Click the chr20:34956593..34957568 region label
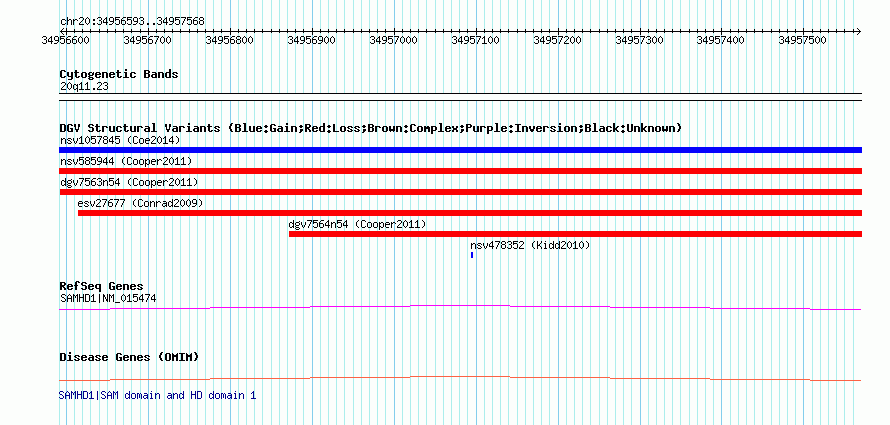 [x=132, y=22]
